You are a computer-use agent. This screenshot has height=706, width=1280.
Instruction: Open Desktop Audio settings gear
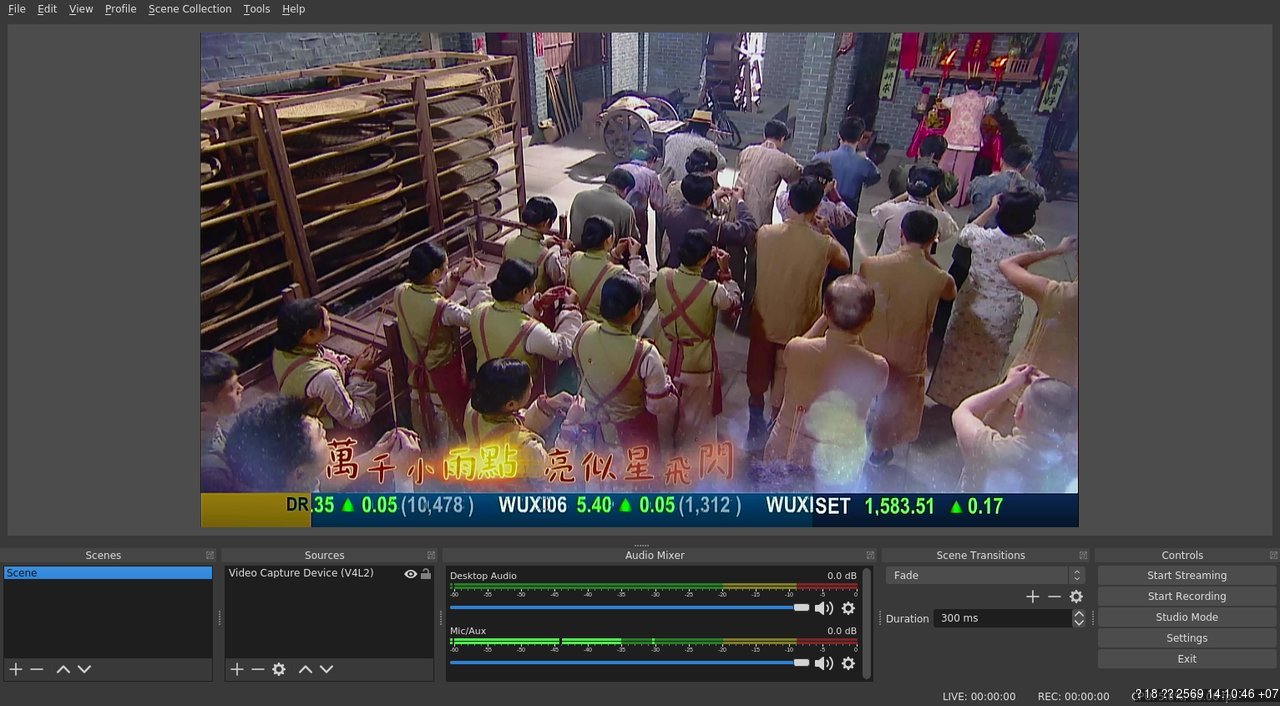point(848,608)
